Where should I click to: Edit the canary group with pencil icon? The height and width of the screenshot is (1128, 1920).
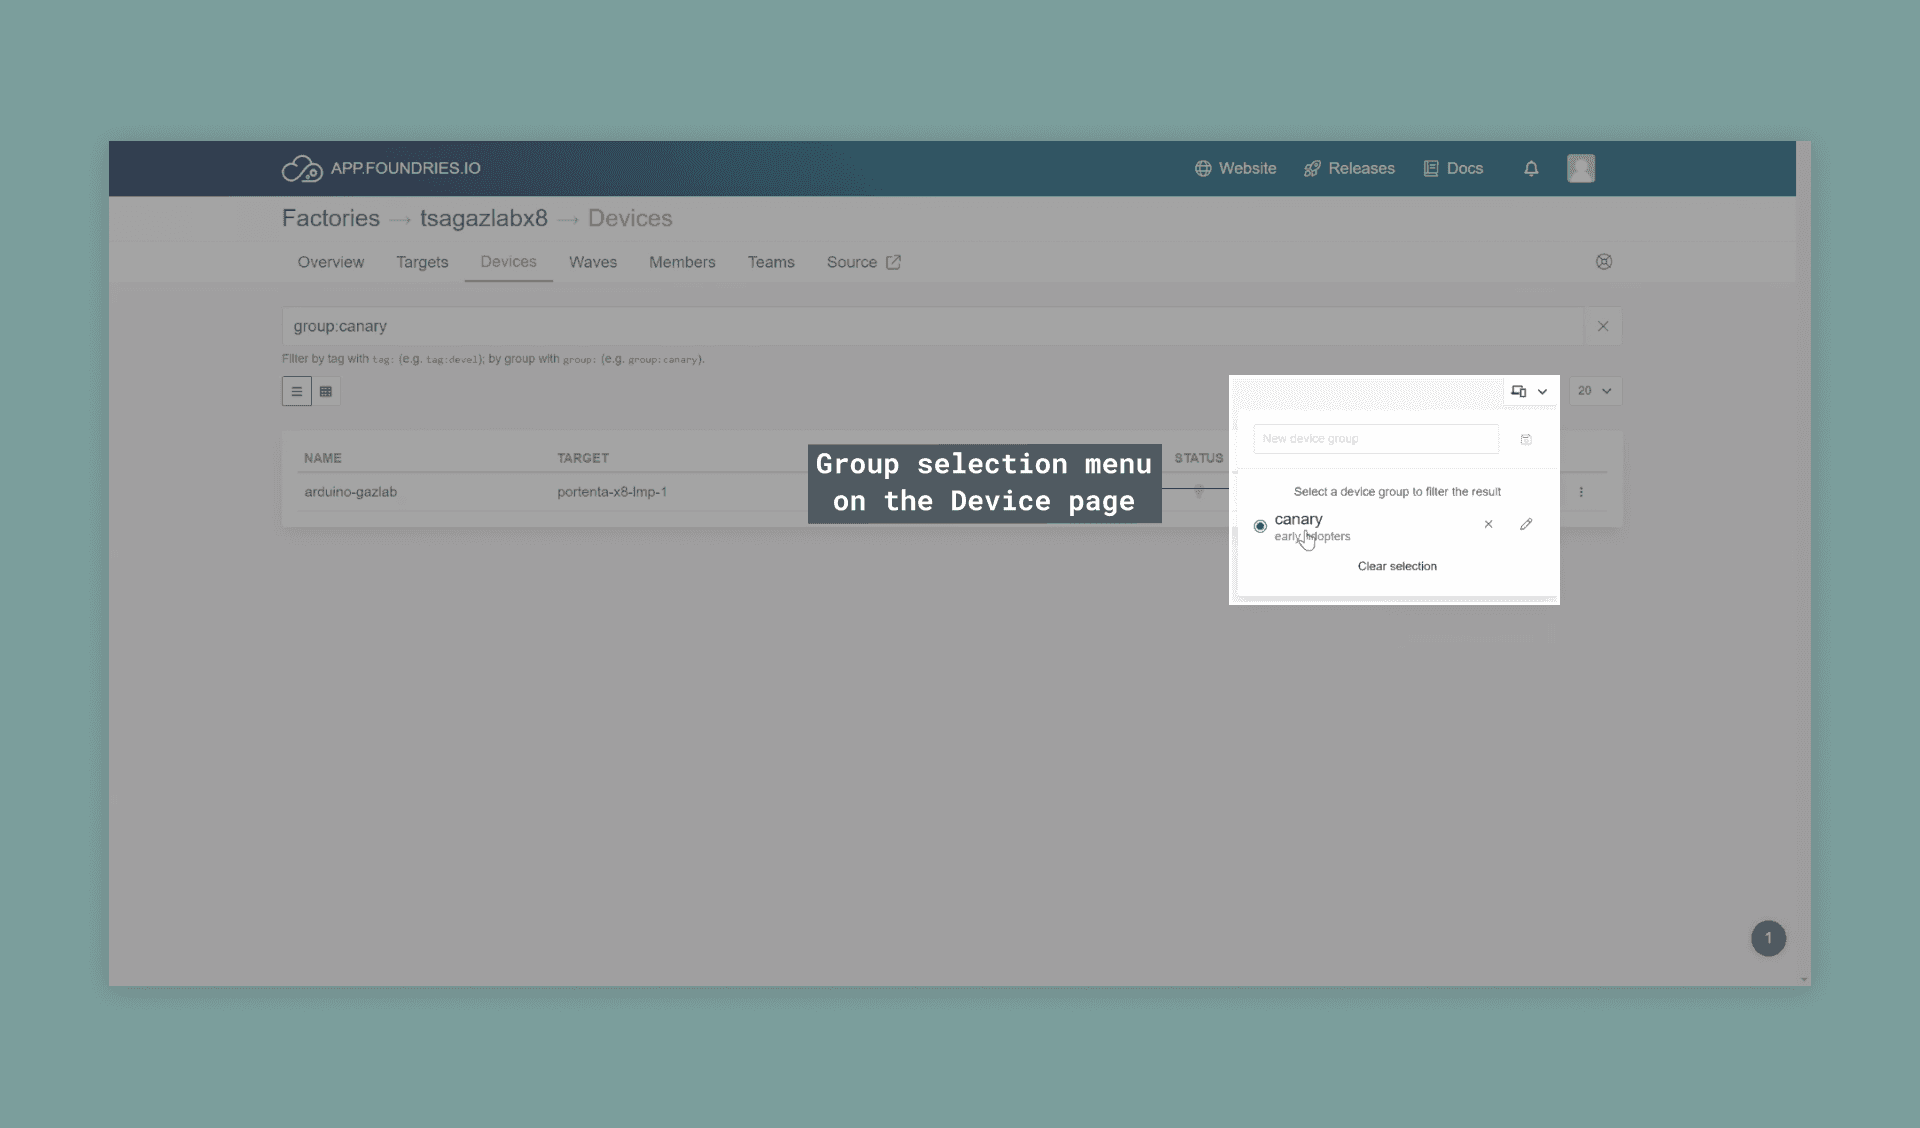[x=1526, y=524]
